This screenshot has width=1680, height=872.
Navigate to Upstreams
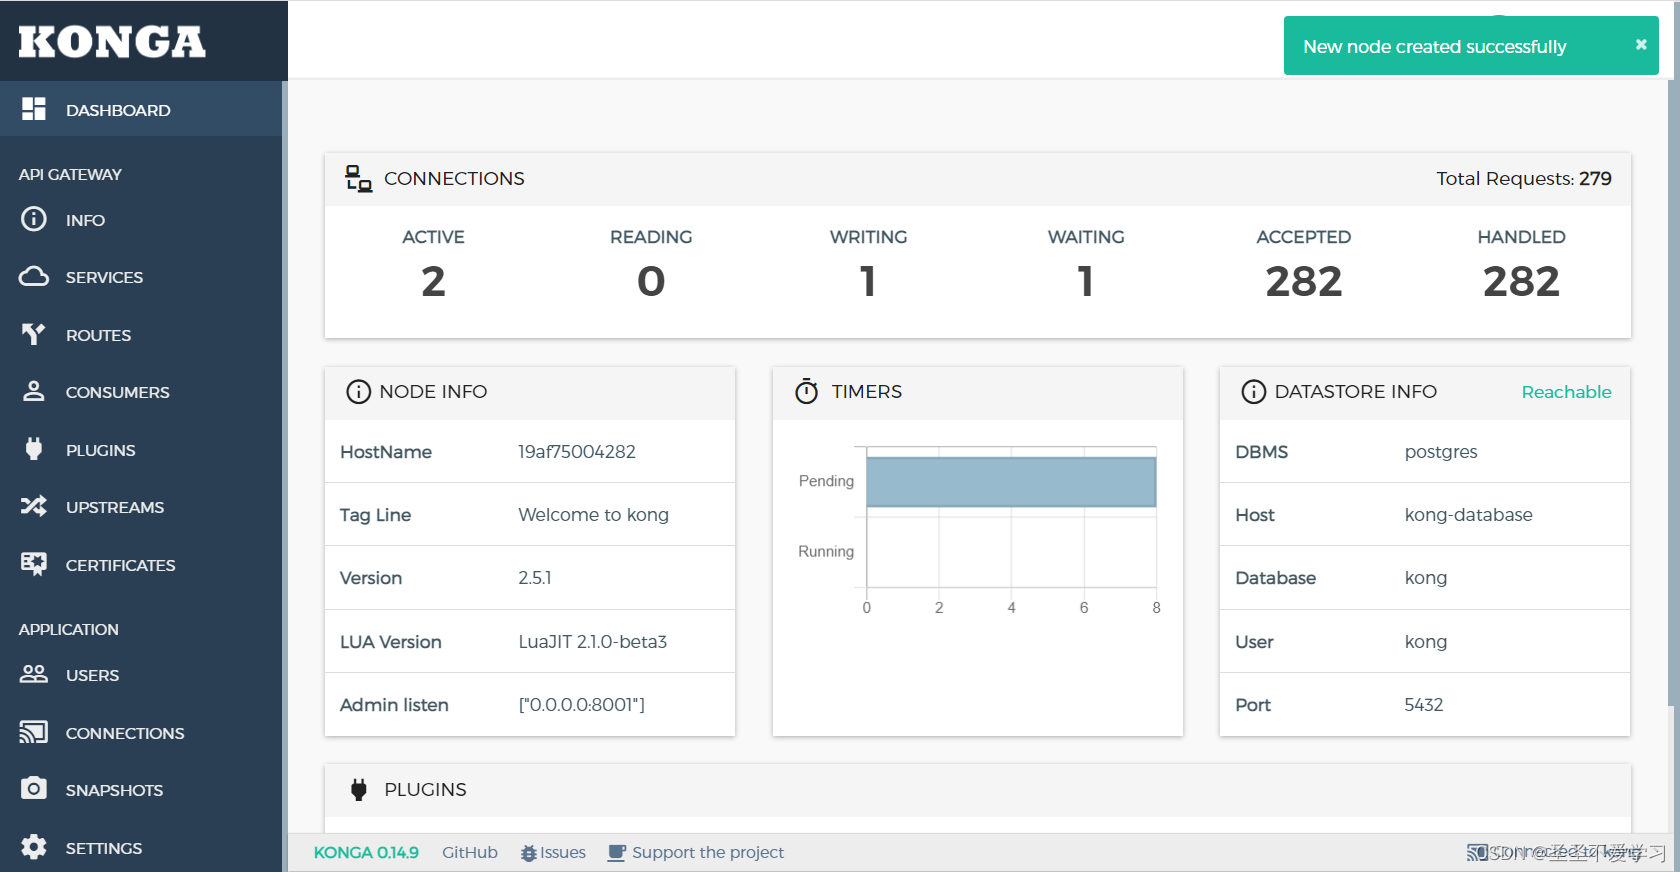point(141,506)
